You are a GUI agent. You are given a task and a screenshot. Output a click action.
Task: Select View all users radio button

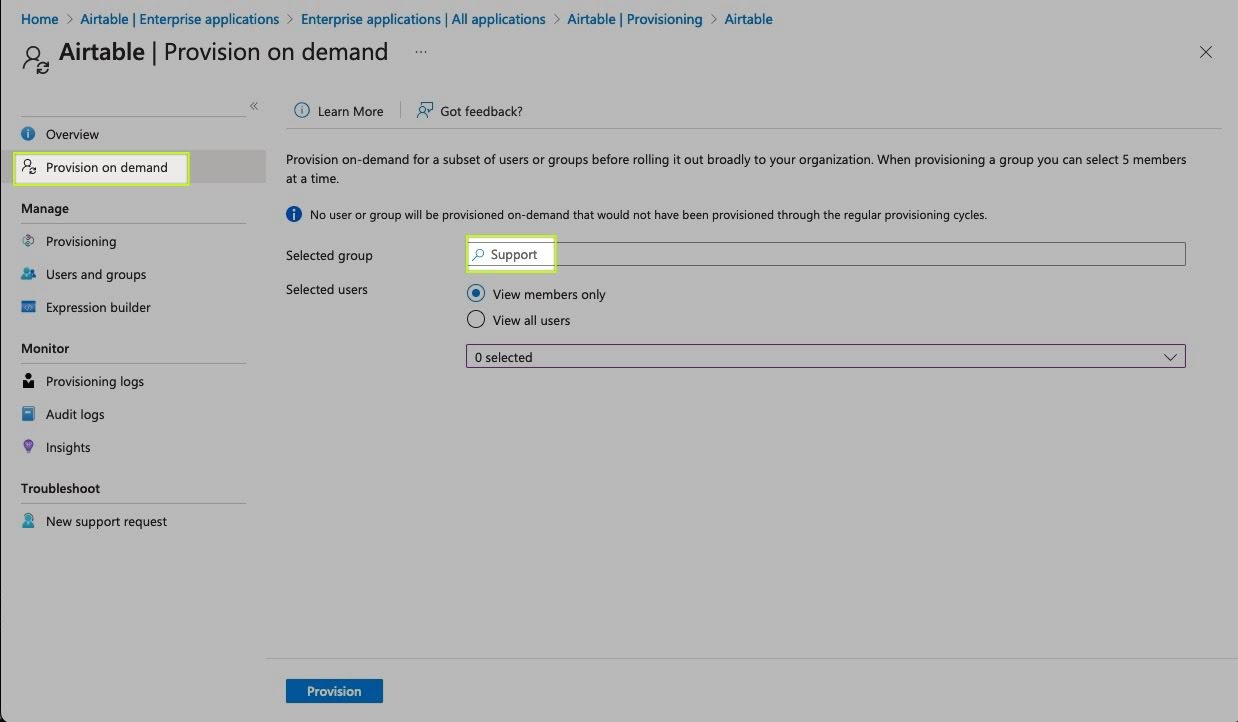point(476,320)
